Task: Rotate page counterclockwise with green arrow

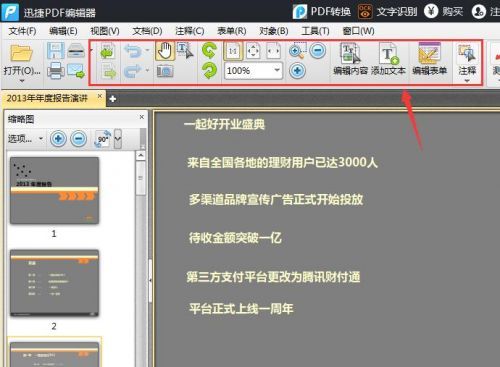Action: point(209,51)
